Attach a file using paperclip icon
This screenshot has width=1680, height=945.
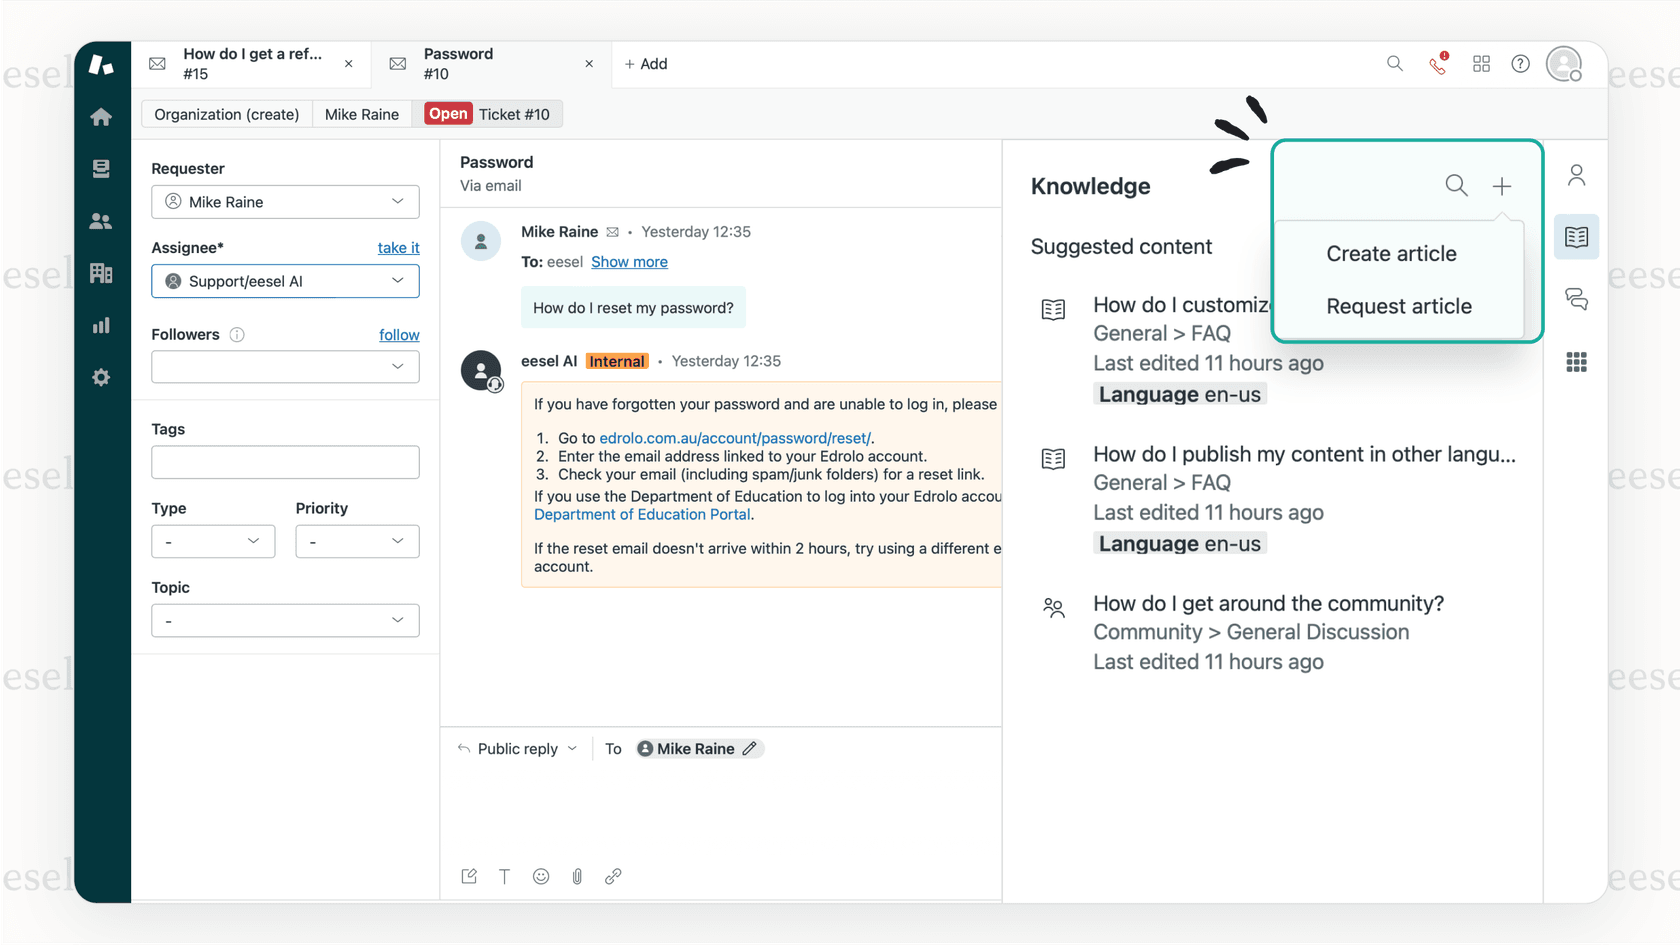(577, 876)
